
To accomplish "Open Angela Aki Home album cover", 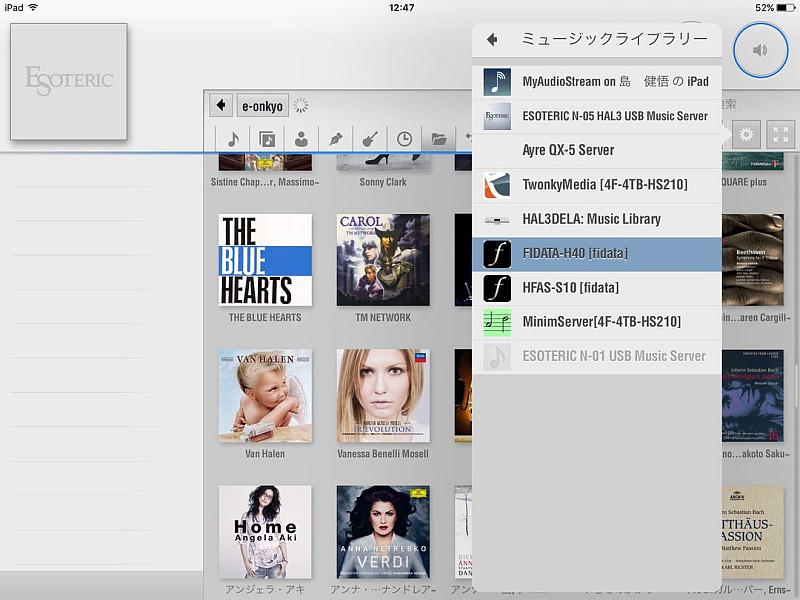I will tap(265, 532).
